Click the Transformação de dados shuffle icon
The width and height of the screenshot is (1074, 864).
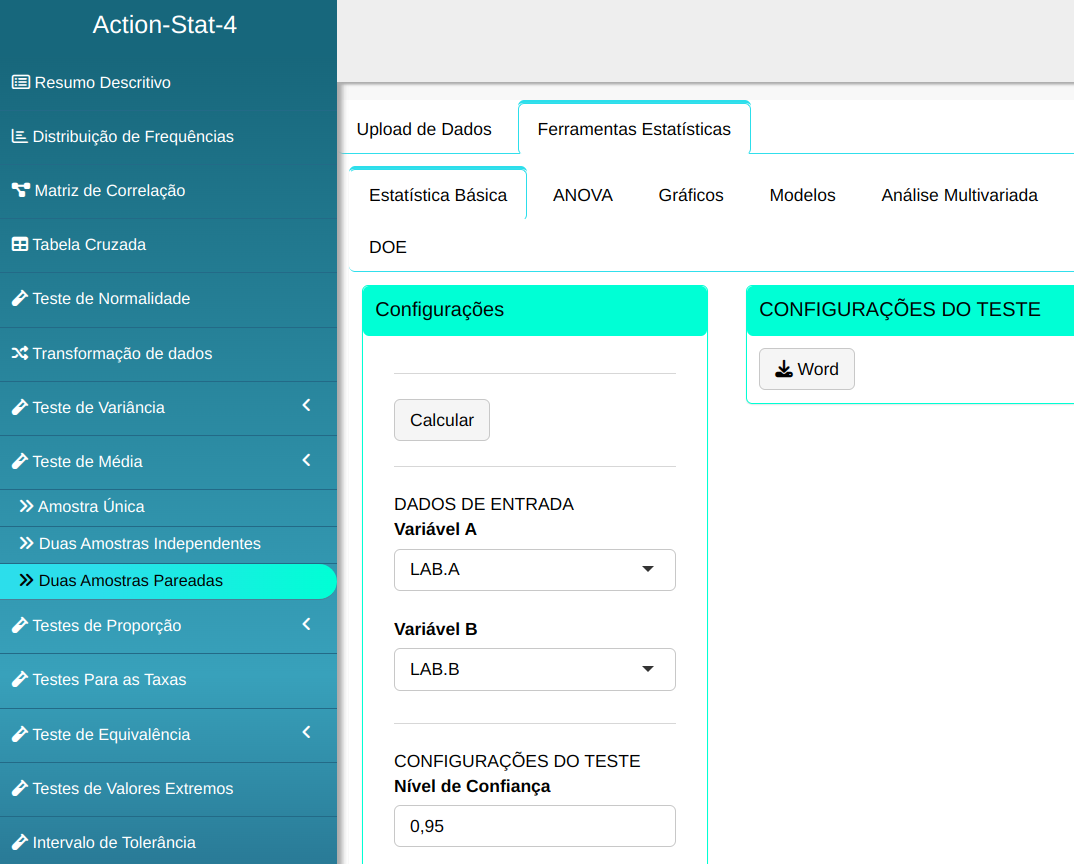click(19, 353)
